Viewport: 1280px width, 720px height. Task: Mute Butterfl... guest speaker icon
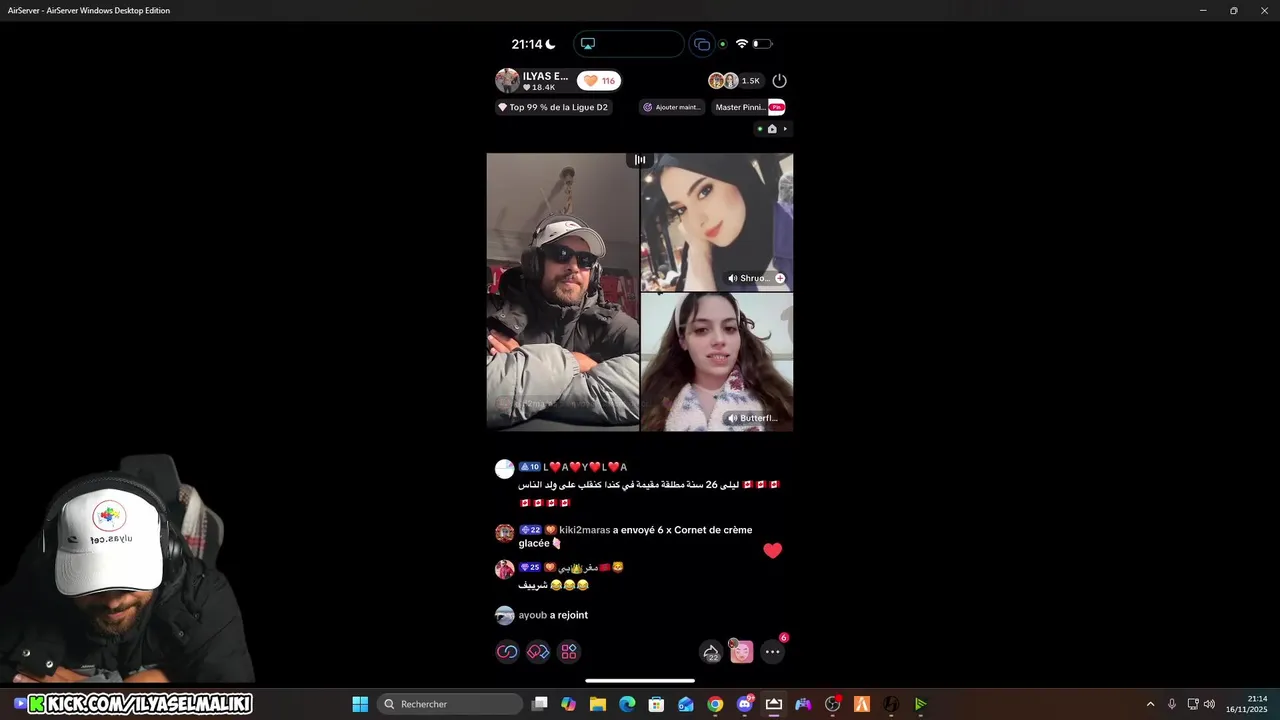(733, 418)
